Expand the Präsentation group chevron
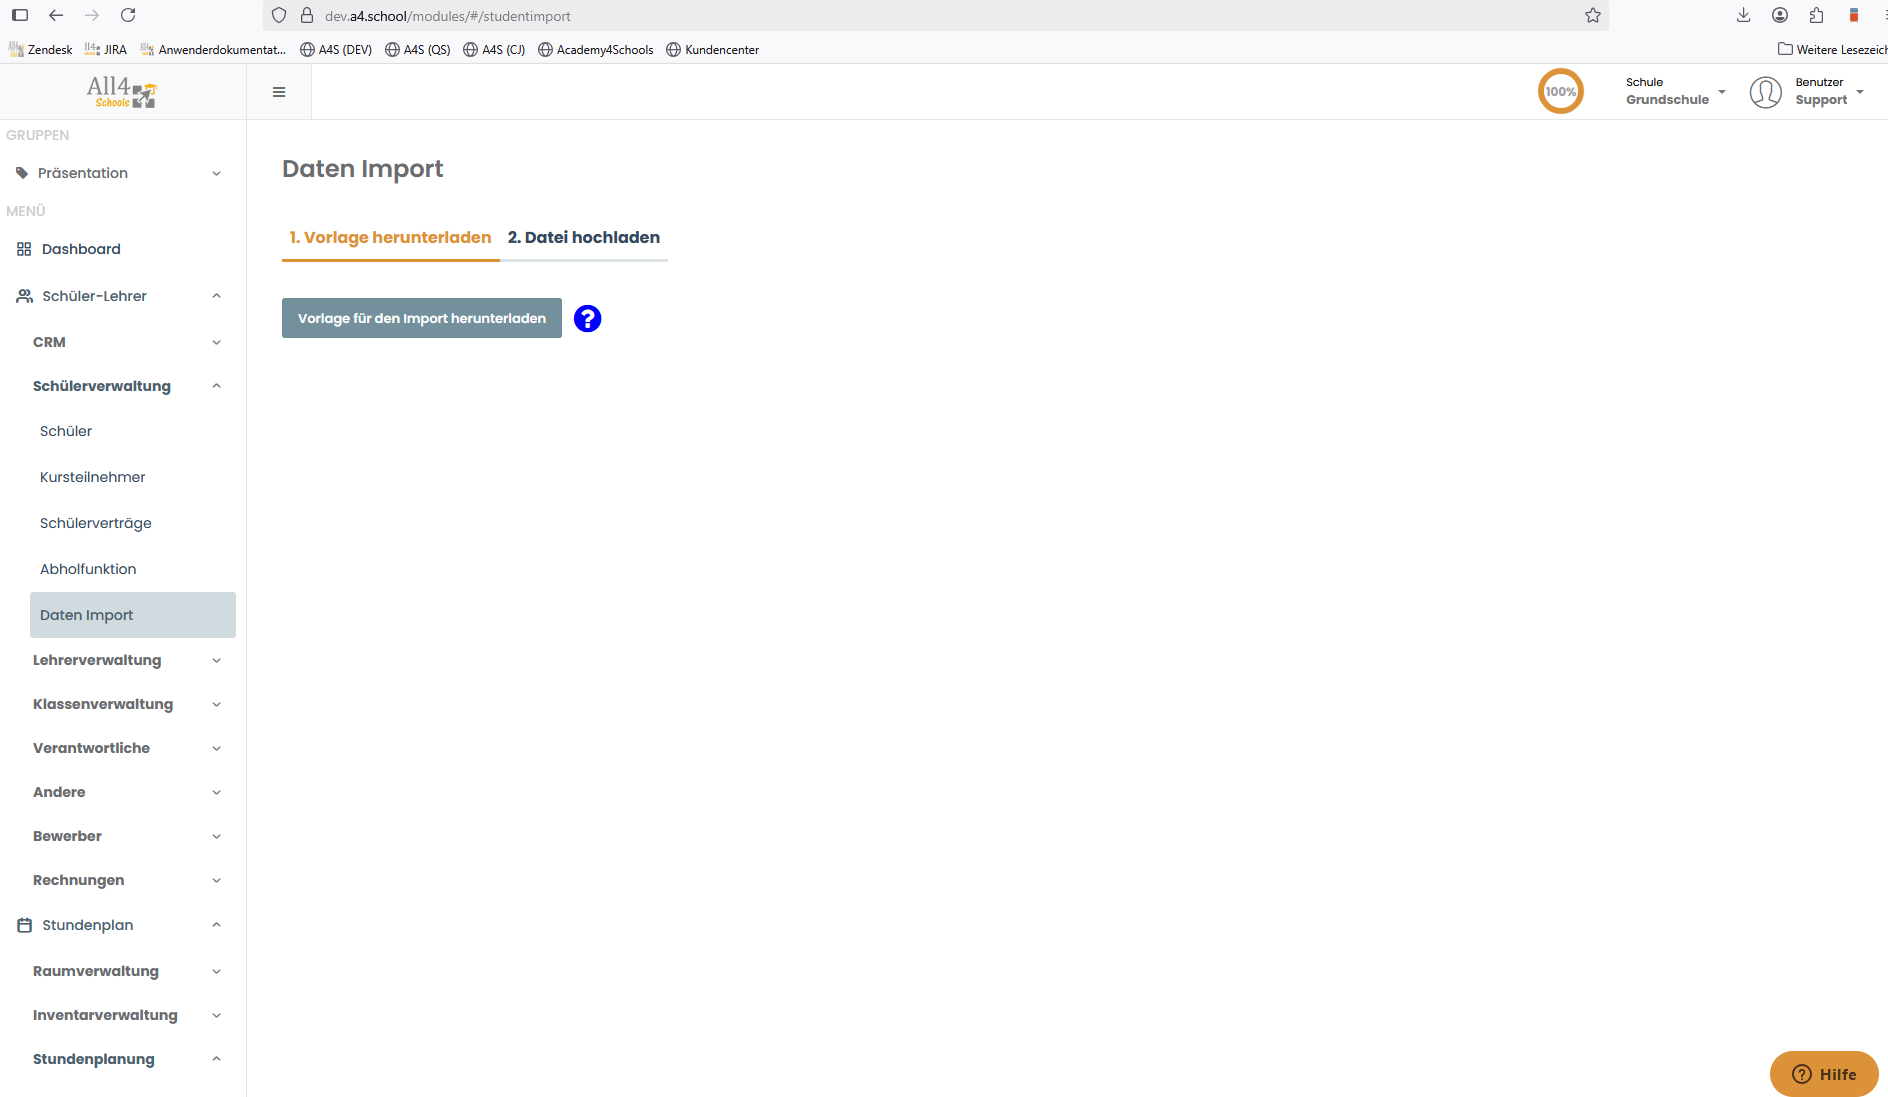This screenshot has width=1888, height=1097. tap(216, 173)
